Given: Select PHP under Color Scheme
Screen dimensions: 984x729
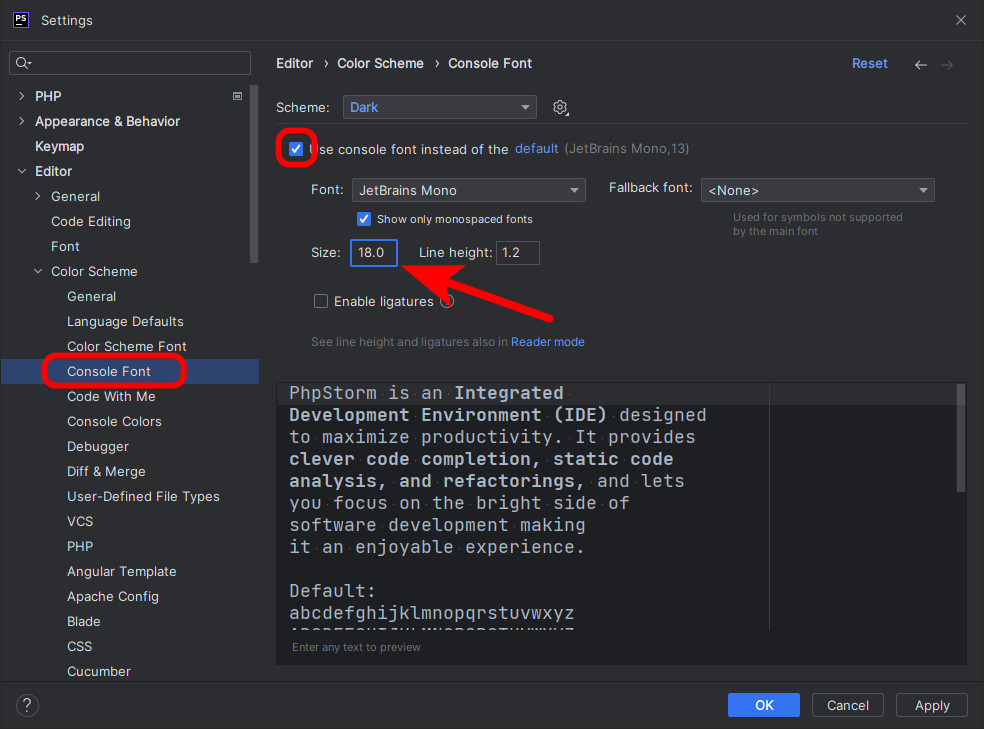Looking at the screenshot, I should (80, 546).
